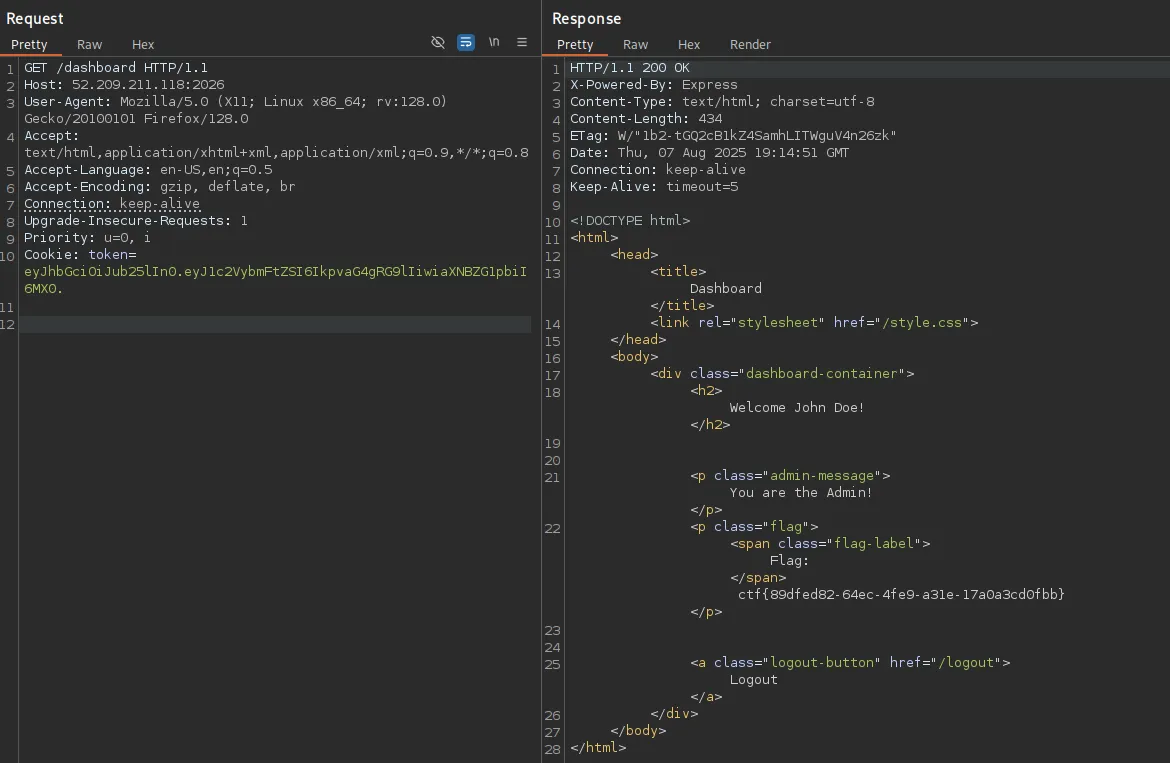The height and width of the screenshot is (763, 1170).
Task: Switch Request view to Raw tab
Action: click(x=89, y=44)
